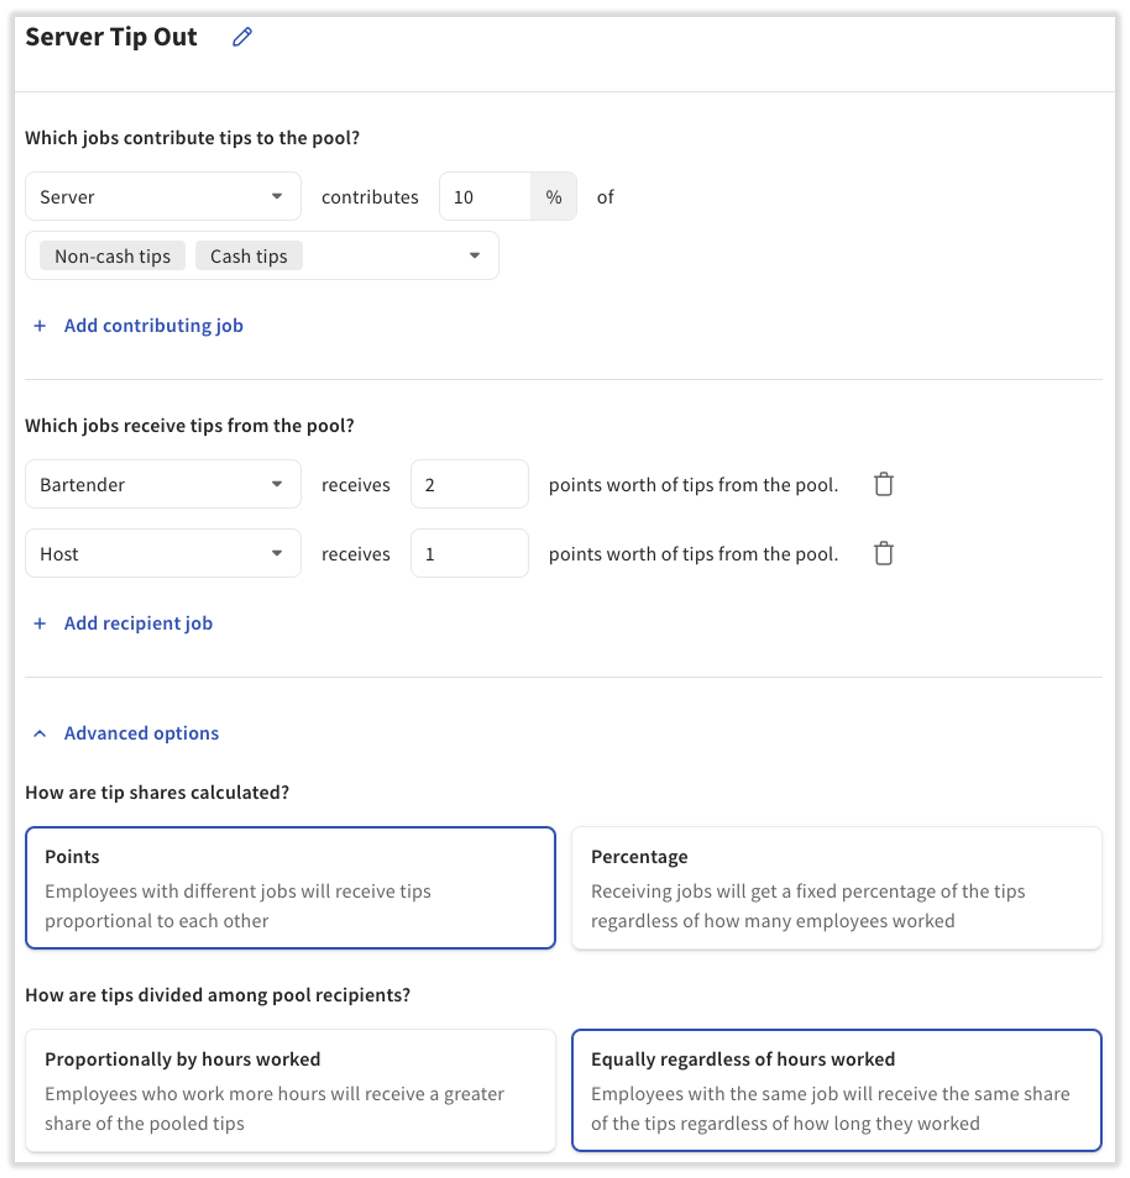
Task: Select the Percentage tip share option
Action: click(x=837, y=888)
